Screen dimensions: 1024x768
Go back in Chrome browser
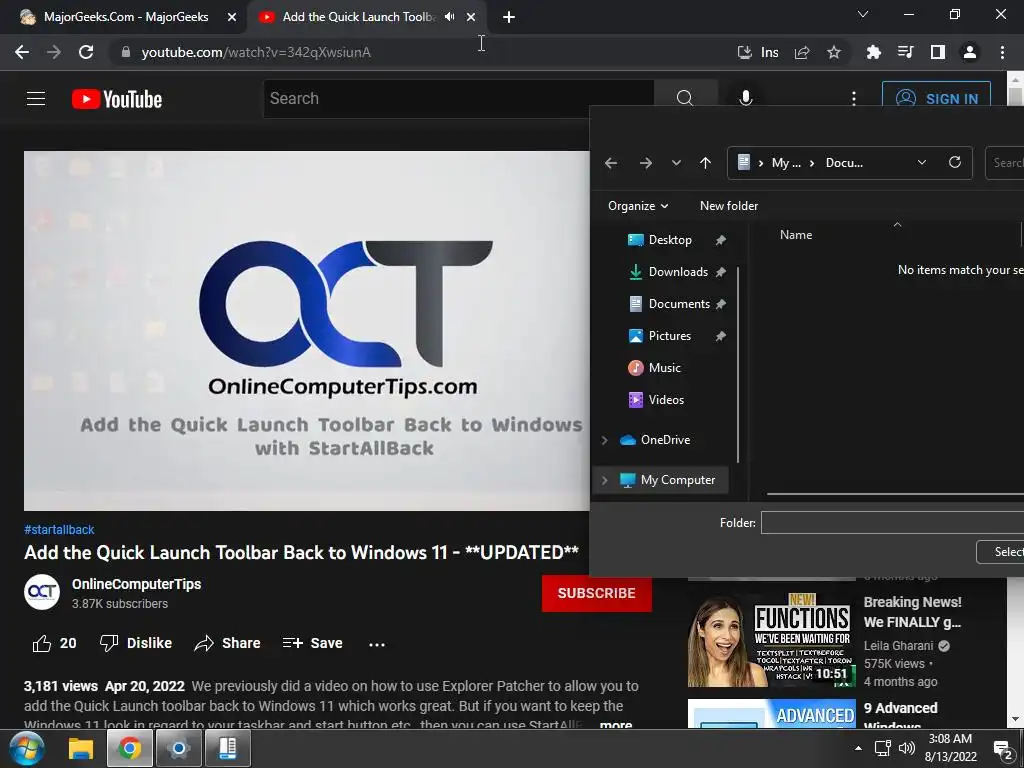[22, 52]
